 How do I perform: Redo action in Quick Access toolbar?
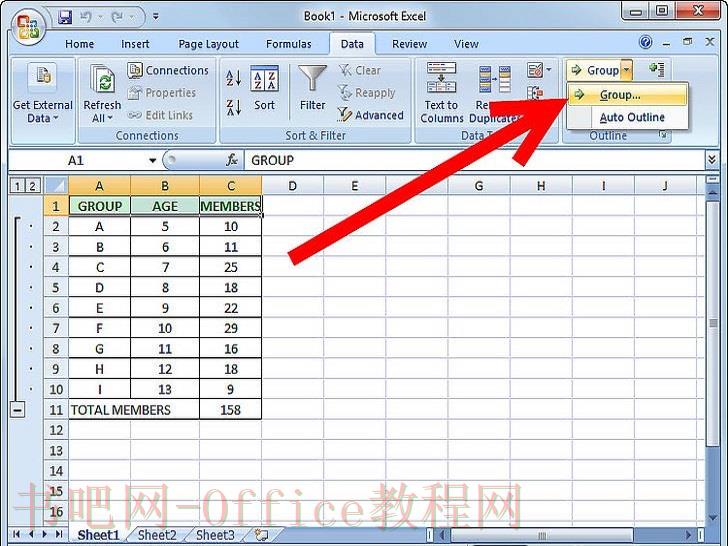pyautogui.click(x=117, y=17)
